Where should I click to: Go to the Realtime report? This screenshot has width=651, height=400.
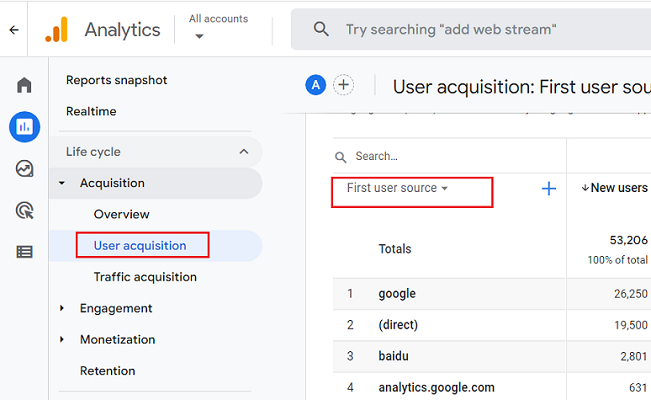[x=91, y=111]
